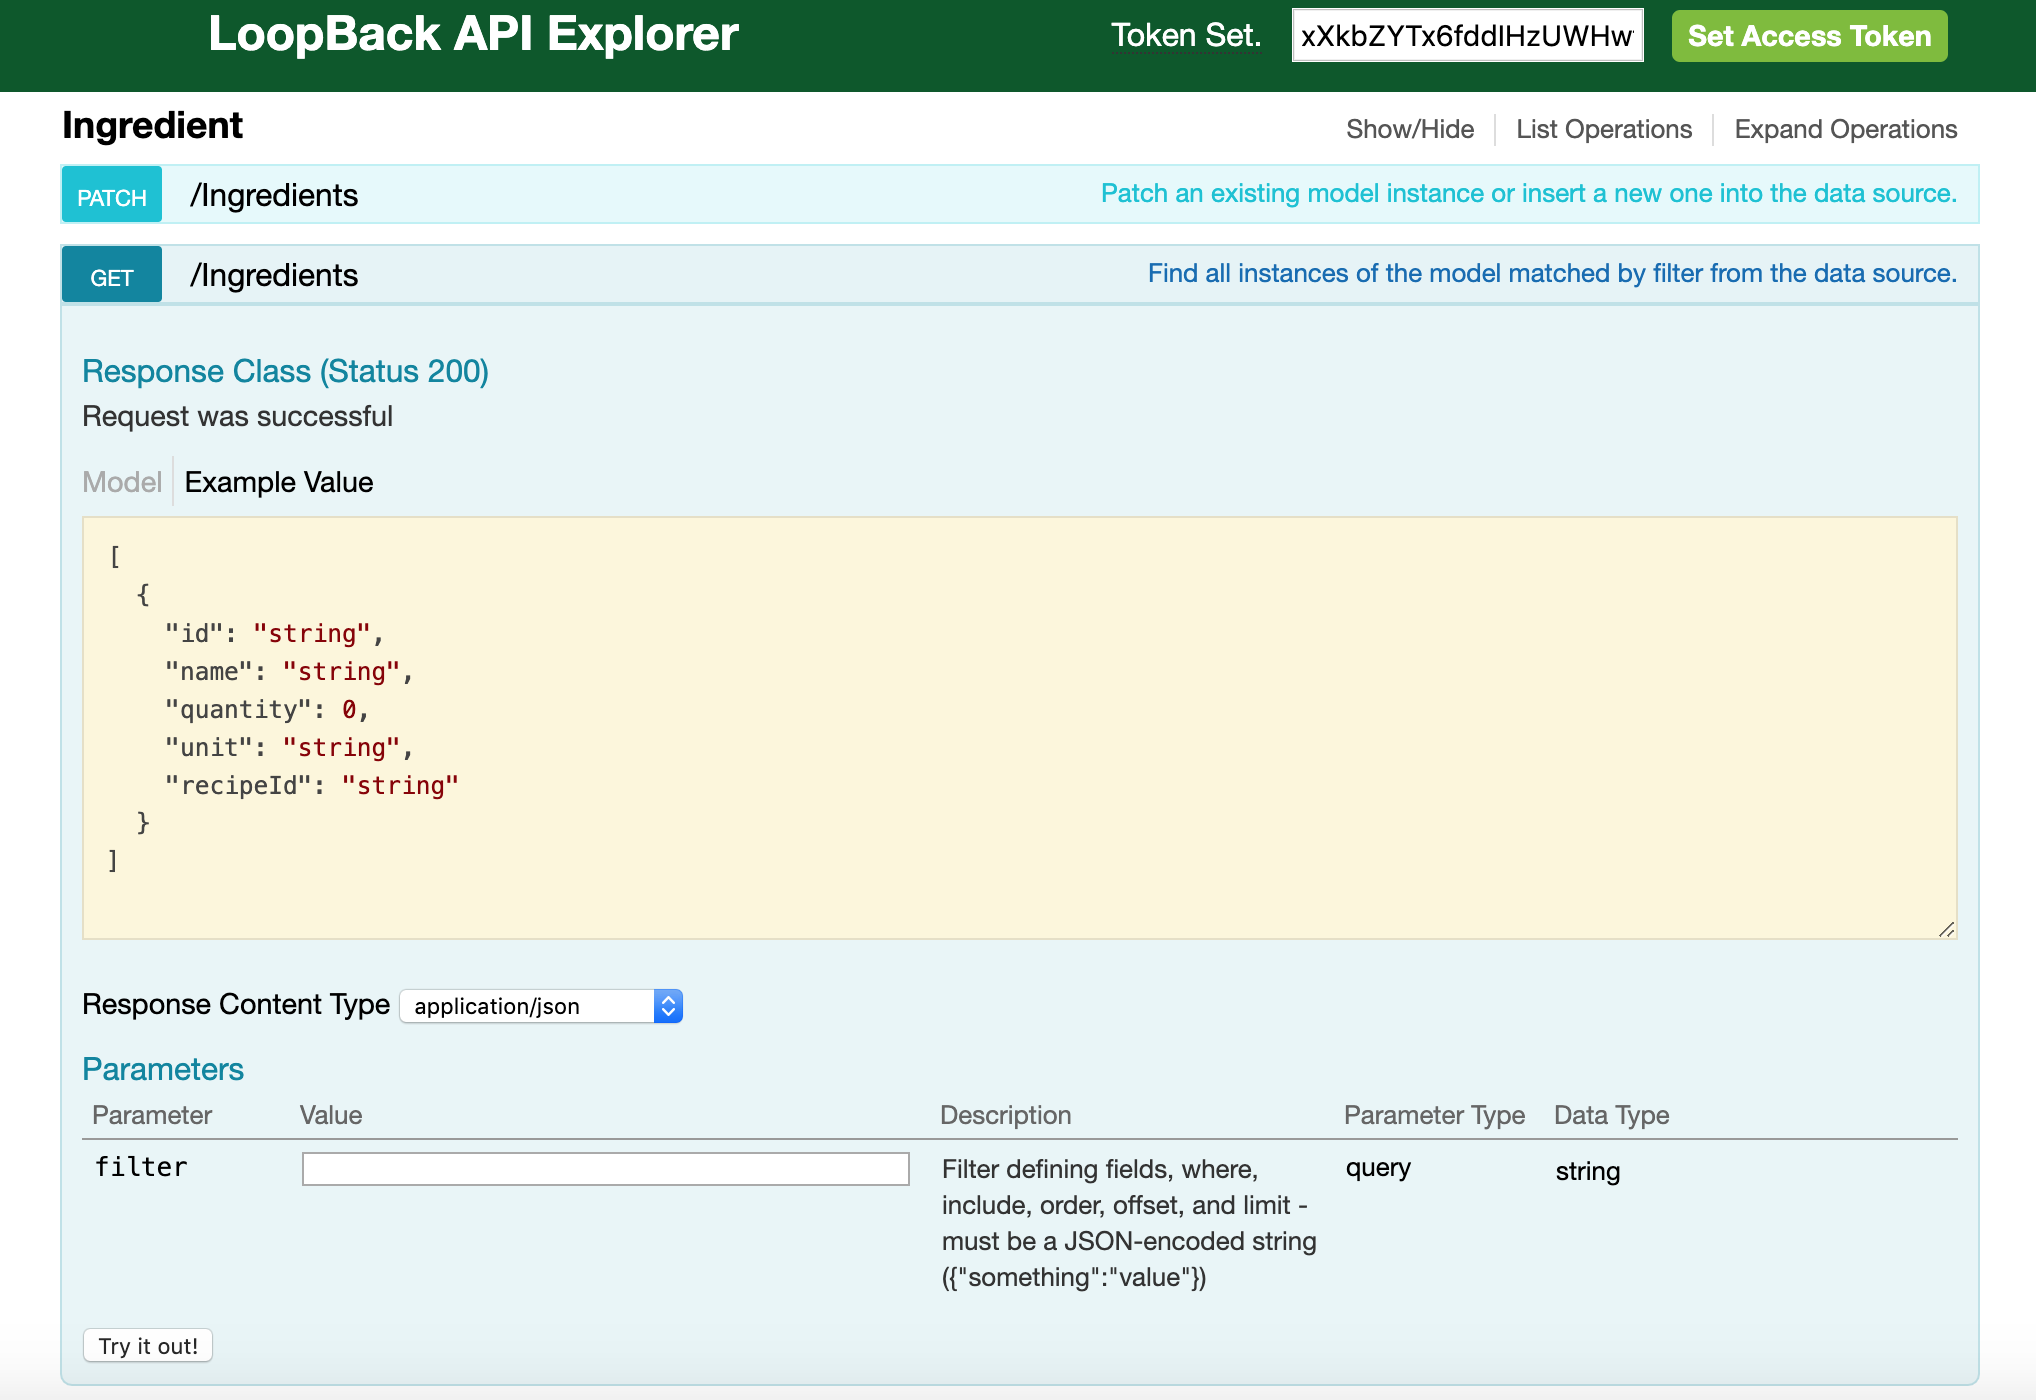The height and width of the screenshot is (1400, 2036).
Task: Click the example value JSON box
Action: [1019, 728]
